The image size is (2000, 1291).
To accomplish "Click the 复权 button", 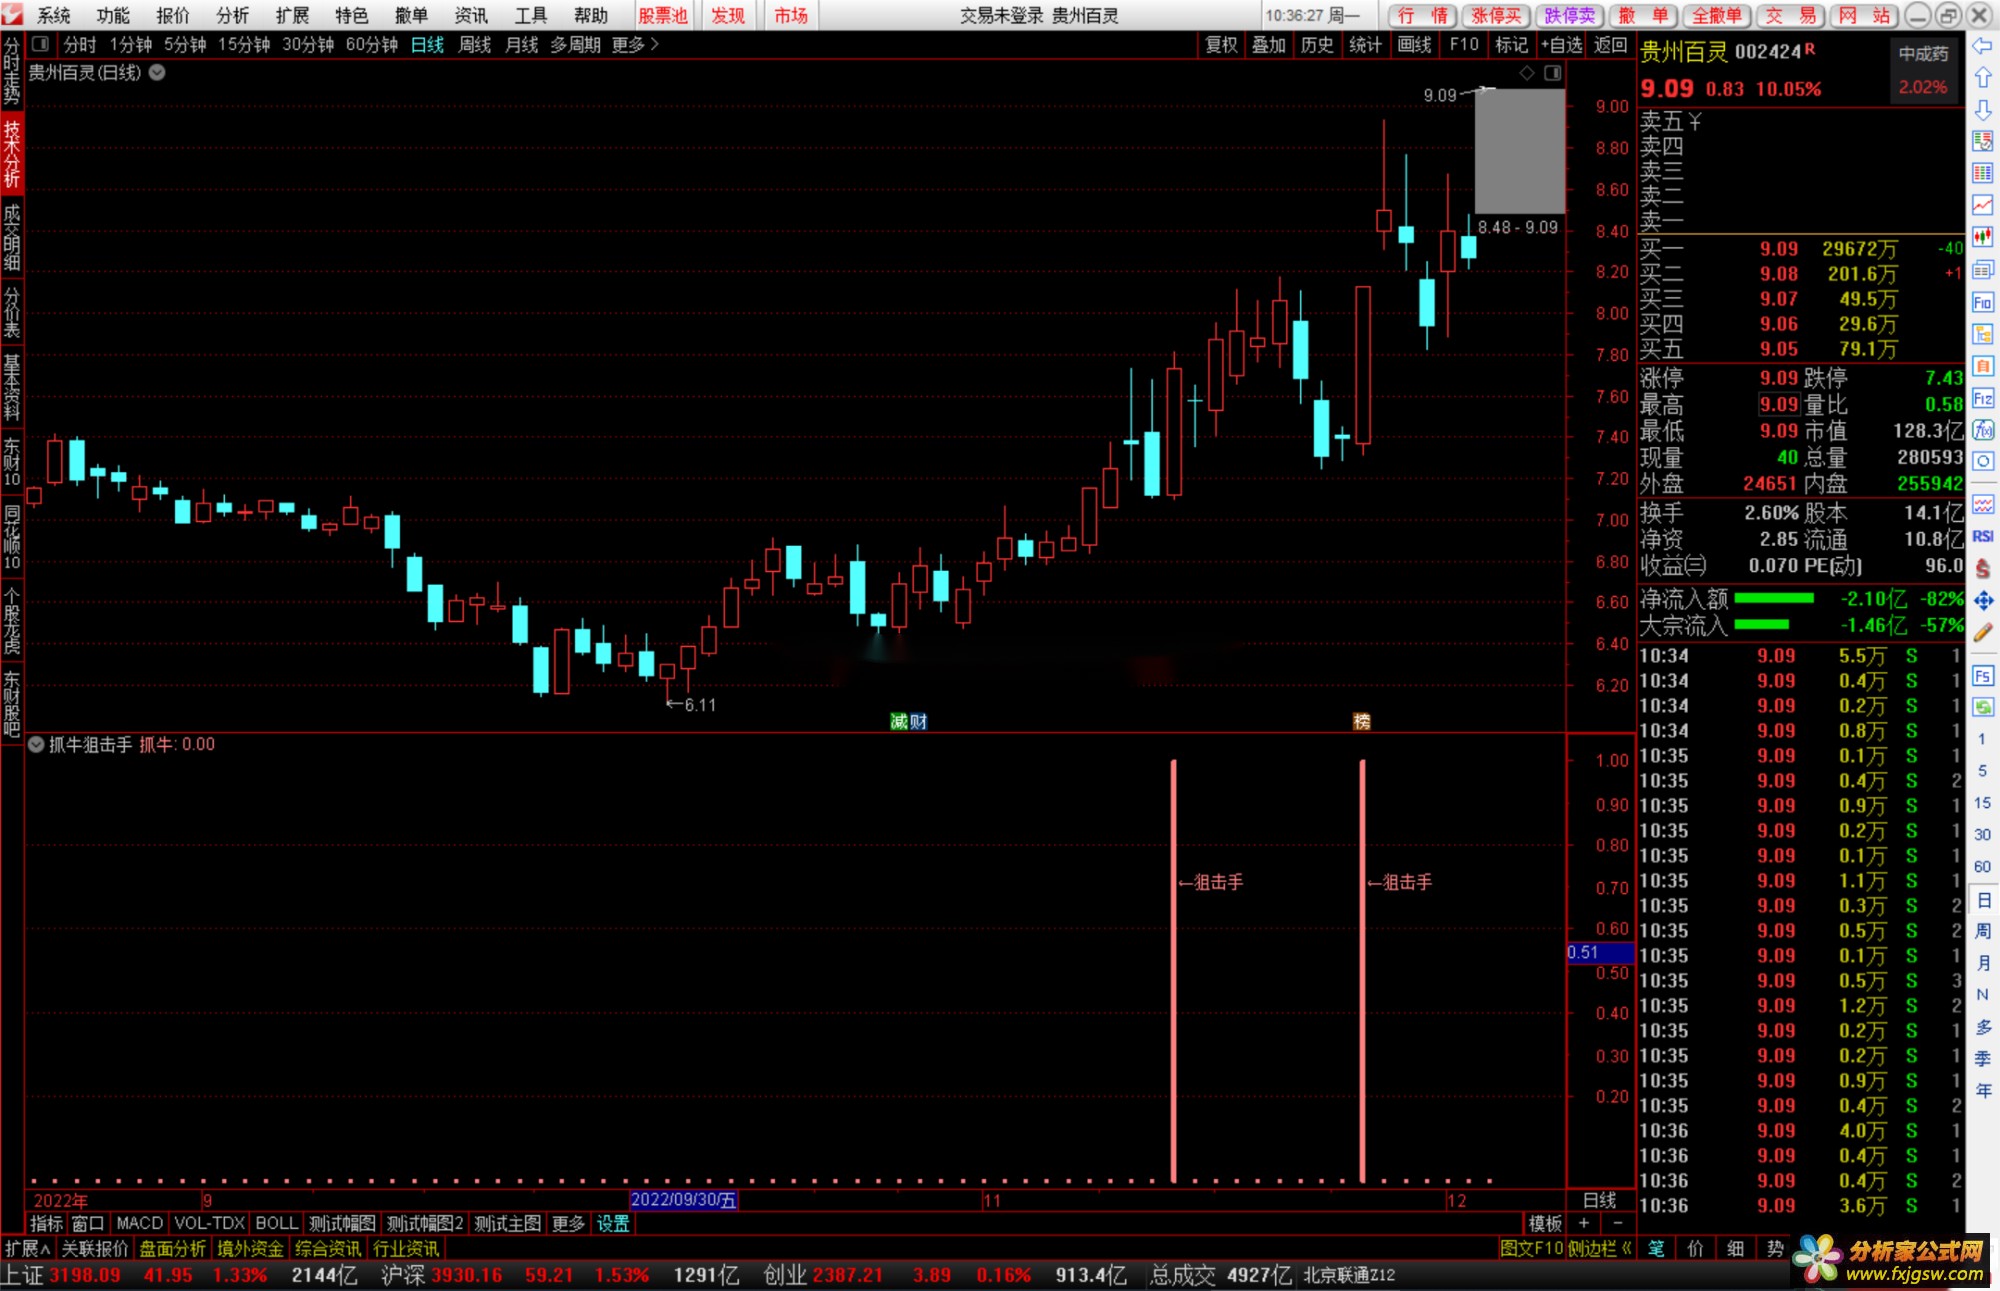I will [x=1221, y=44].
